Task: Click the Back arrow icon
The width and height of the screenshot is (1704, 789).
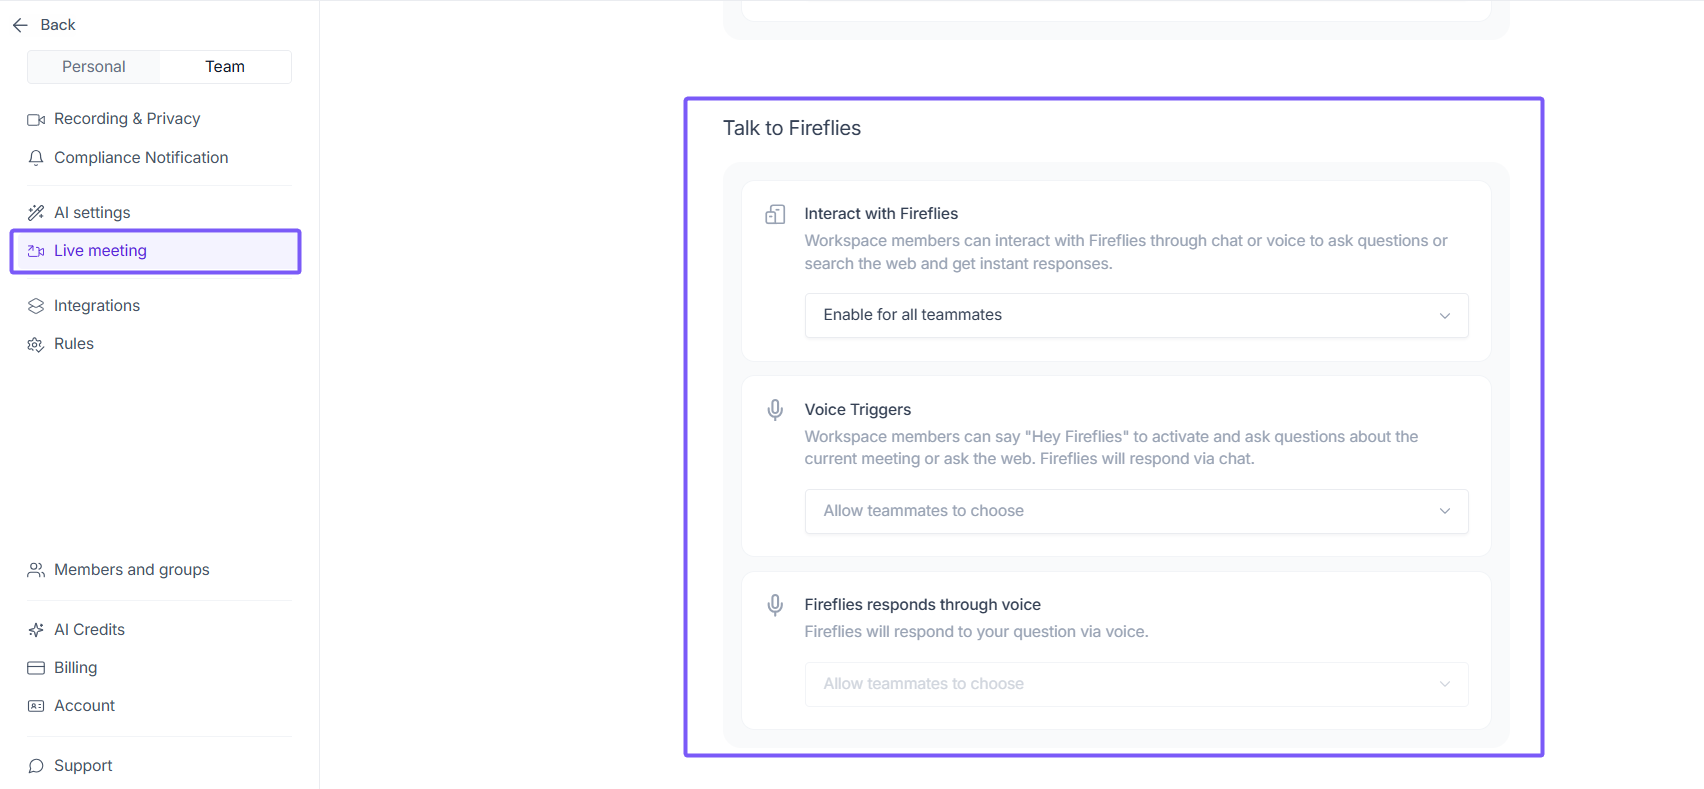Action: tap(20, 25)
